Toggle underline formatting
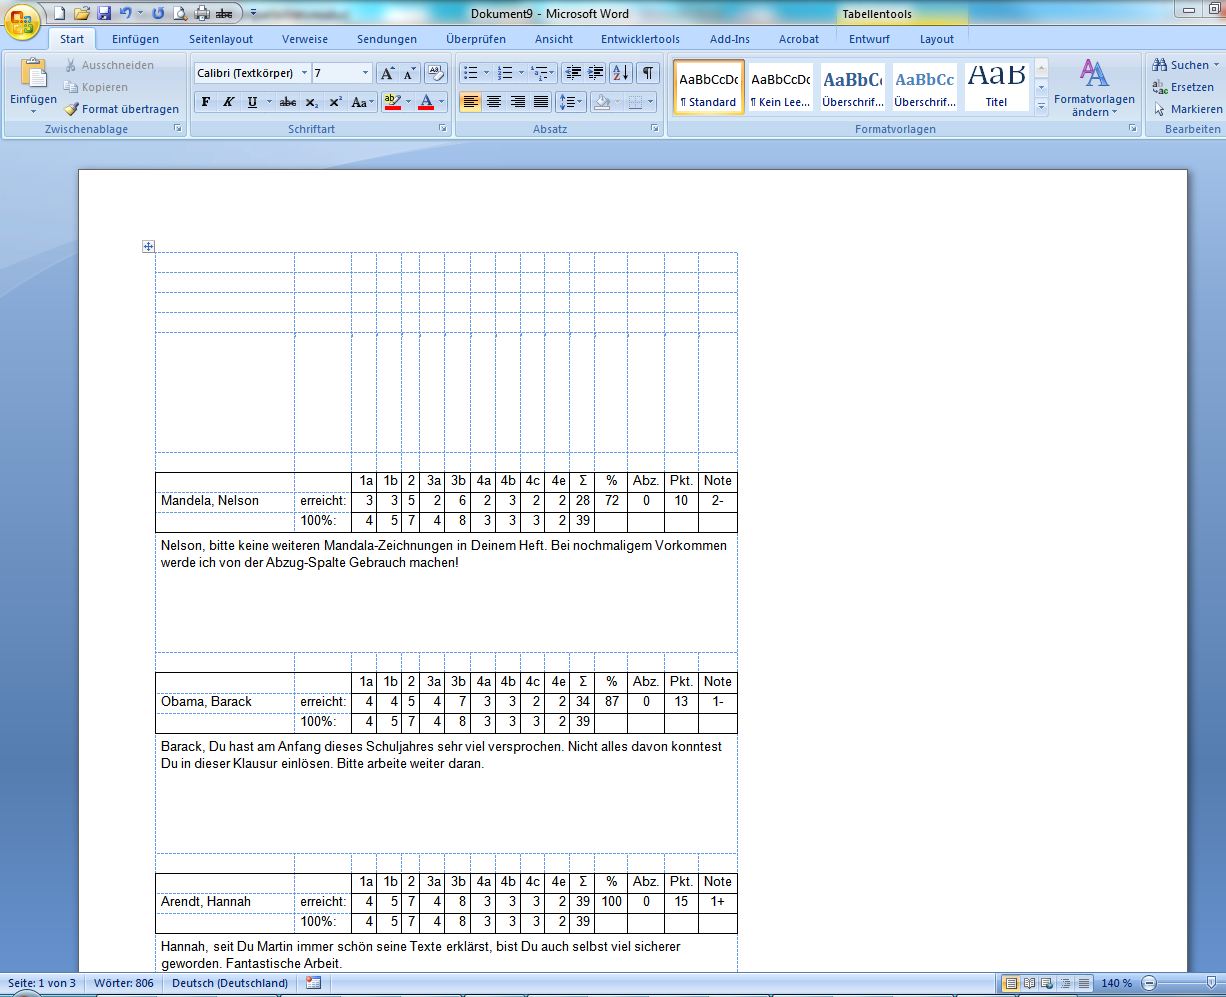The height and width of the screenshot is (997, 1226). (x=252, y=102)
